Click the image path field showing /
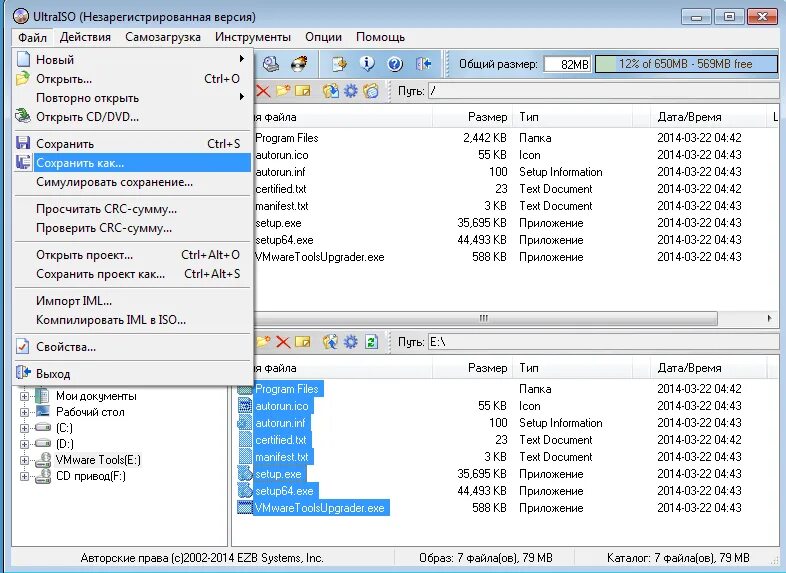This screenshot has width=786, height=573. point(604,91)
